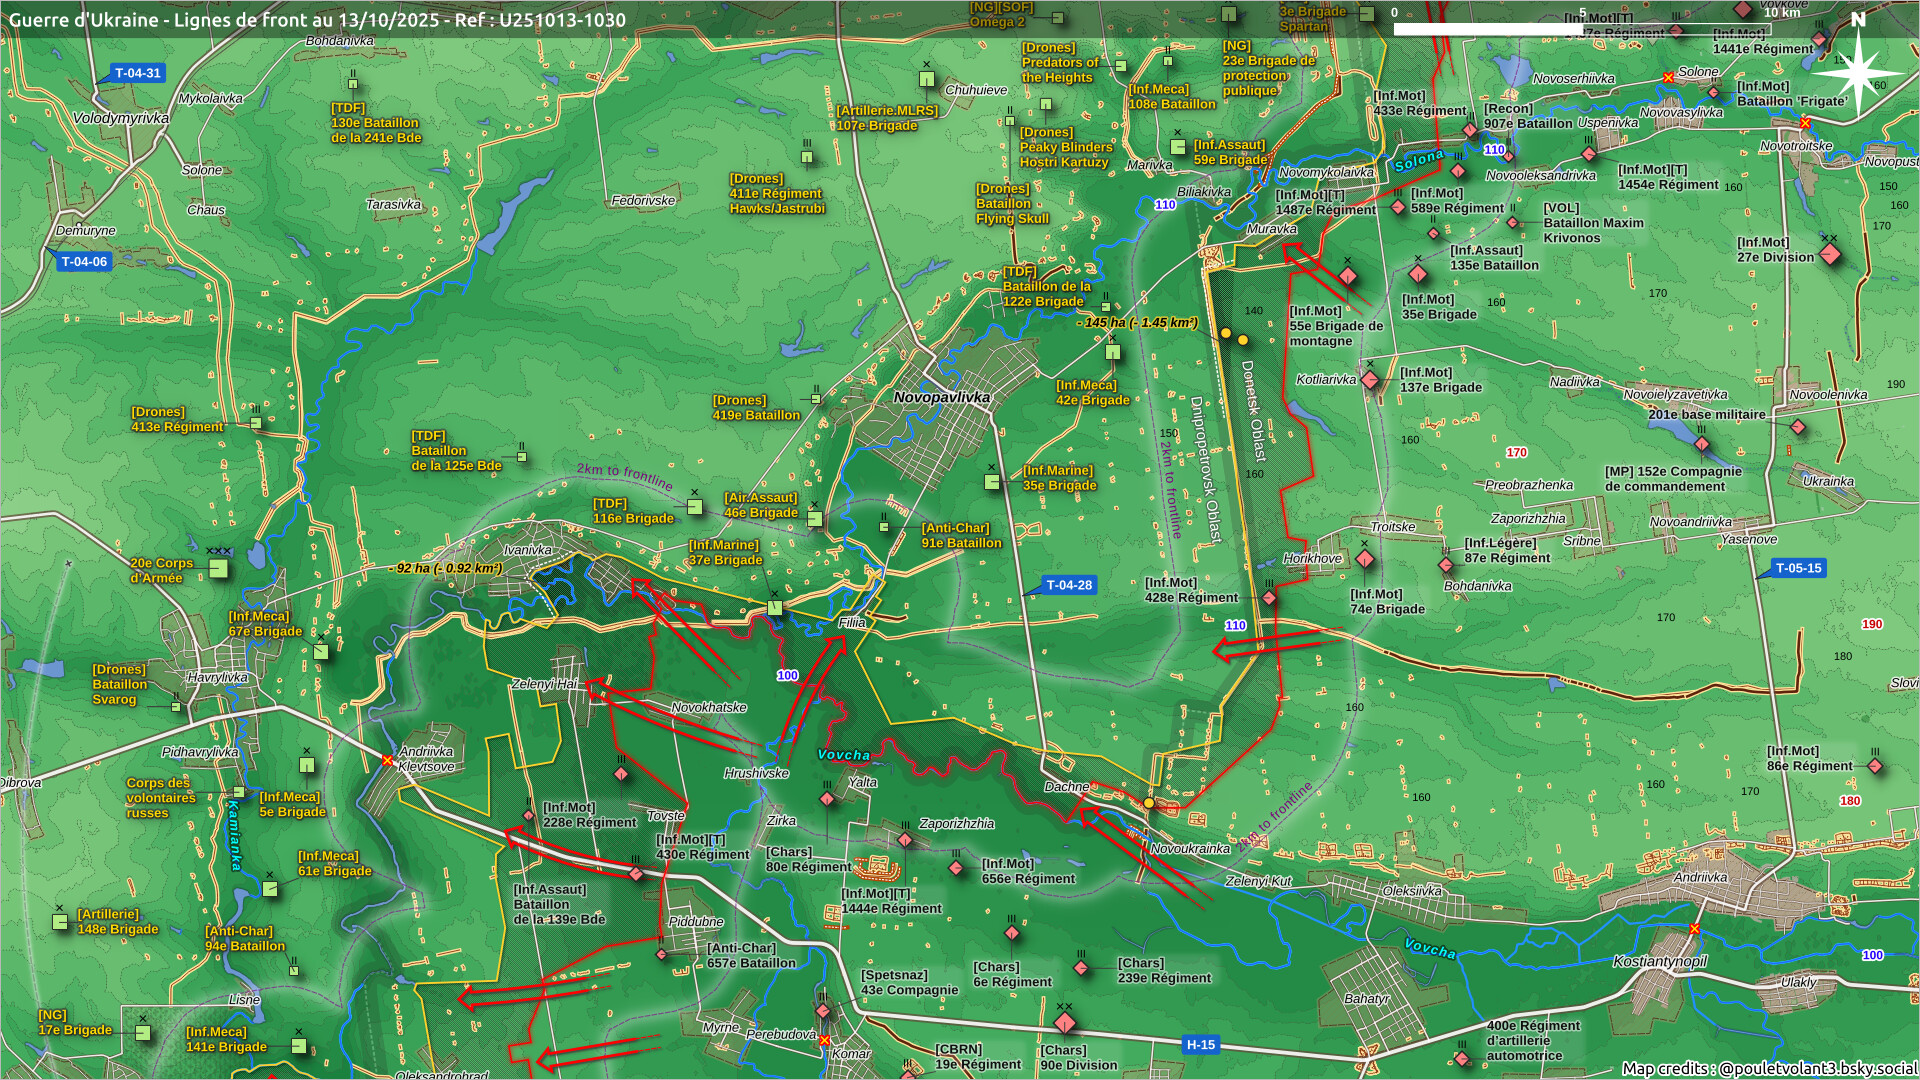Click the 90e Division red diamond marker

coord(1065,1023)
